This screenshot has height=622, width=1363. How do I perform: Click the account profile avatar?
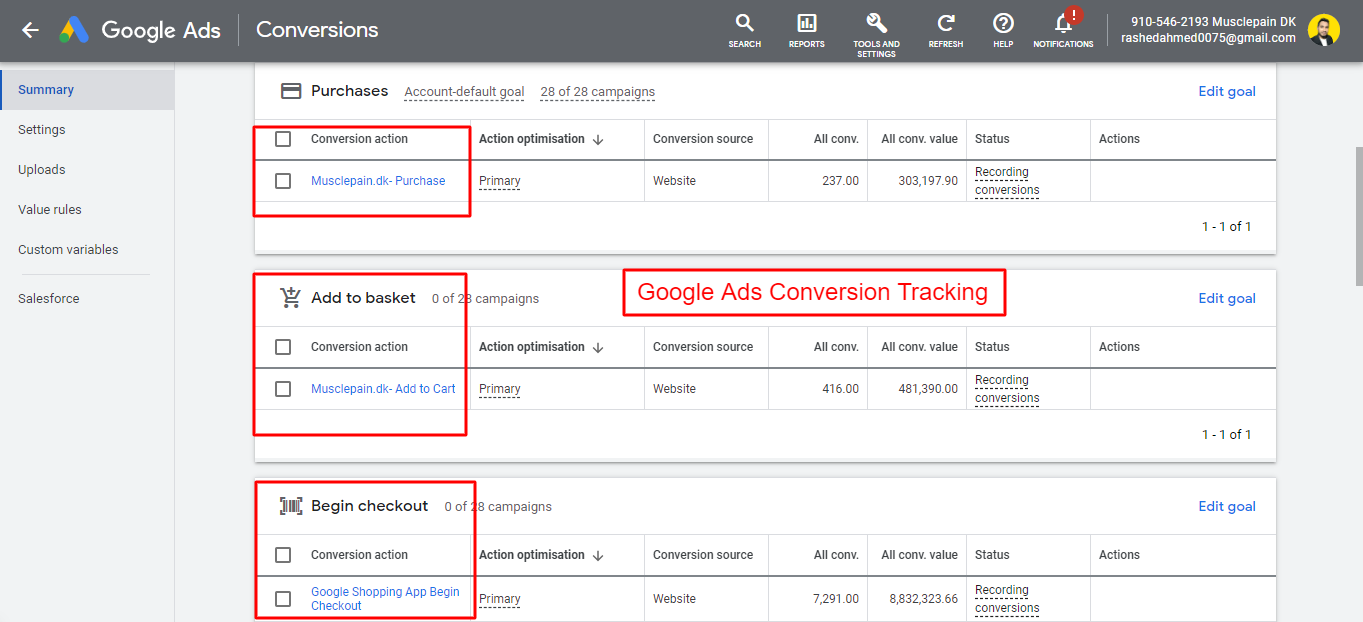(x=1323, y=30)
